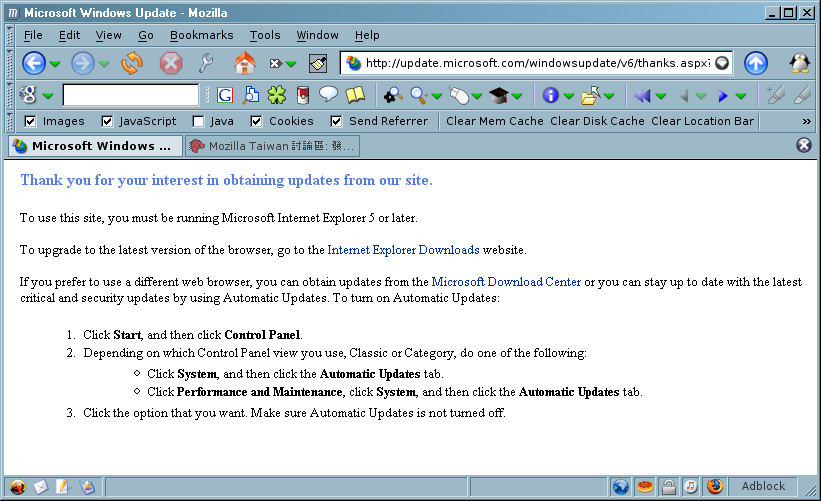Image resolution: width=821 pixels, height=501 pixels.
Task: Open the Bookmarks menu
Action: [201, 35]
